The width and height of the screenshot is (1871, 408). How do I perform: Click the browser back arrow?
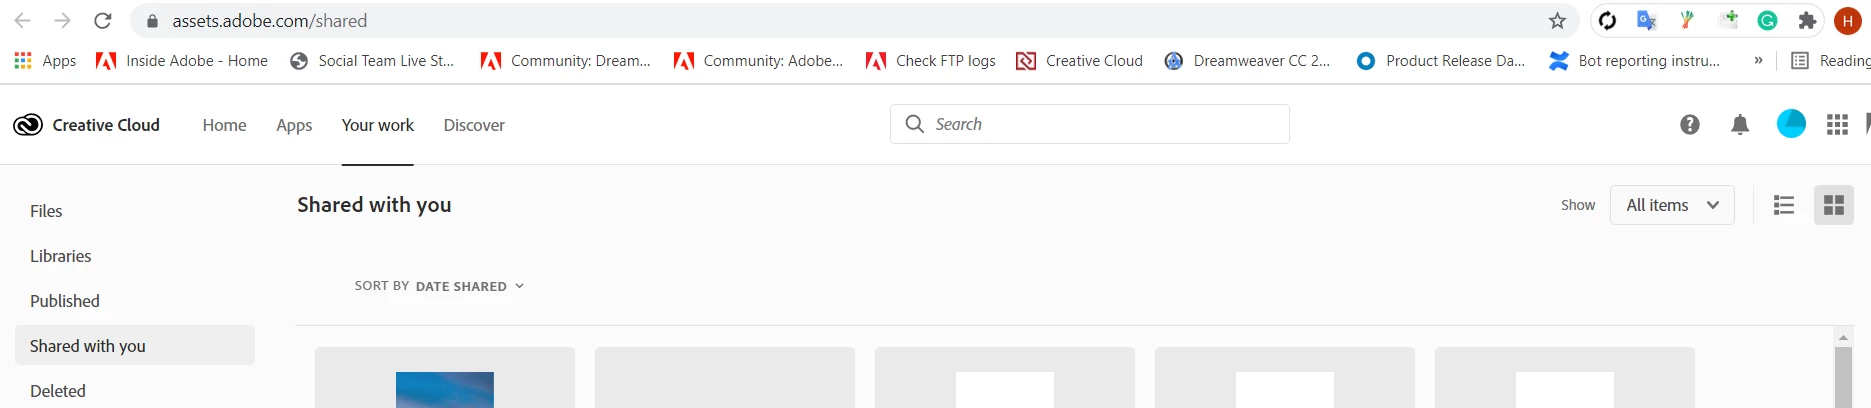click(22, 21)
